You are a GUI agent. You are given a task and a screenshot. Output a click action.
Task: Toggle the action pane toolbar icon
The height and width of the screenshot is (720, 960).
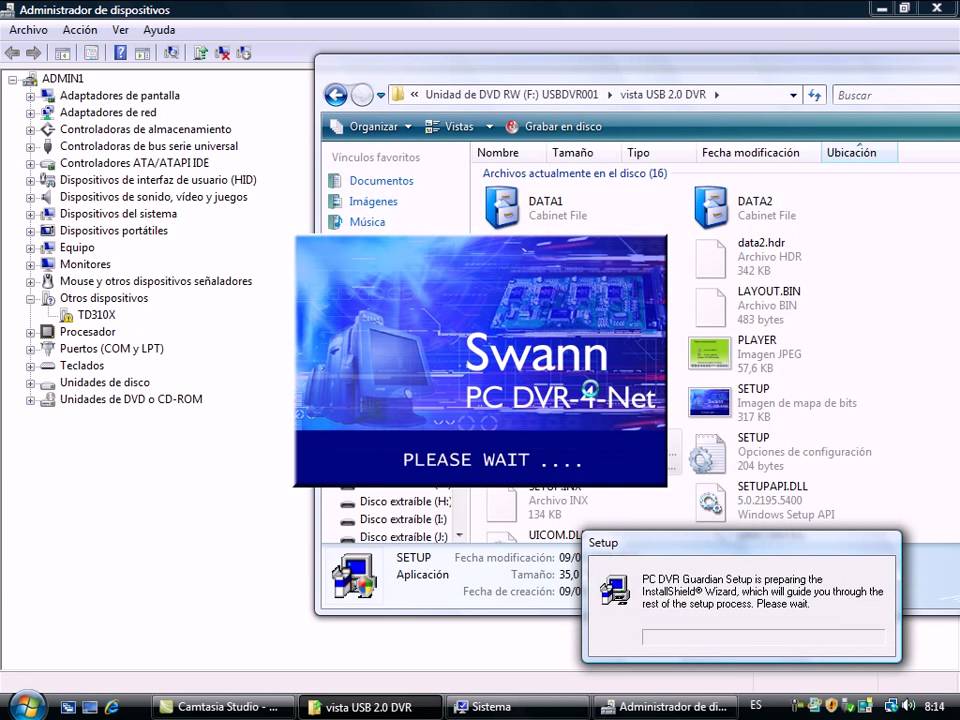(x=142, y=53)
